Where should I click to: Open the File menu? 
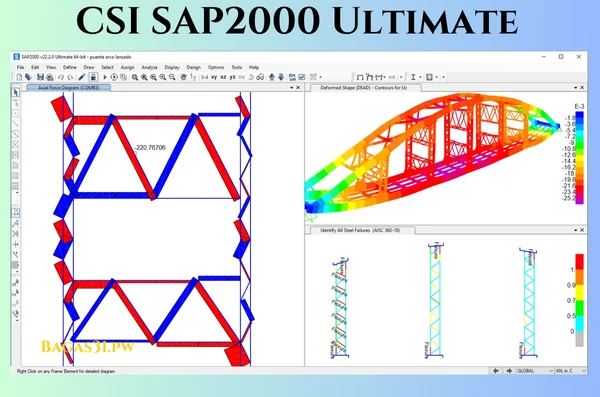[x=20, y=67]
